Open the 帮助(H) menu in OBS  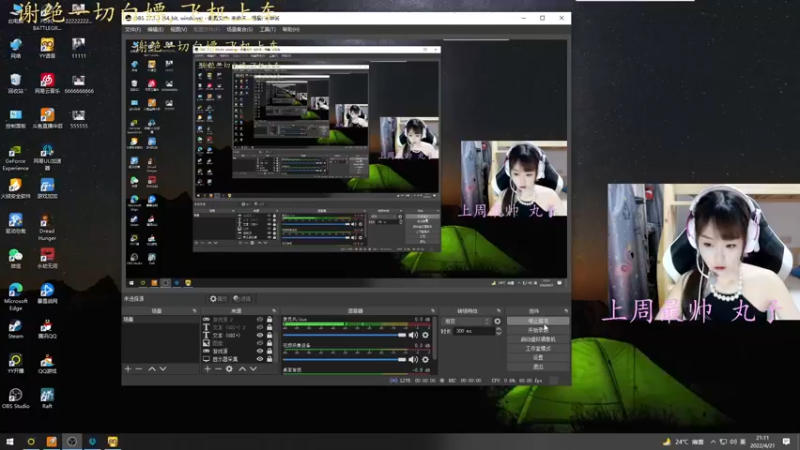(x=290, y=30)
